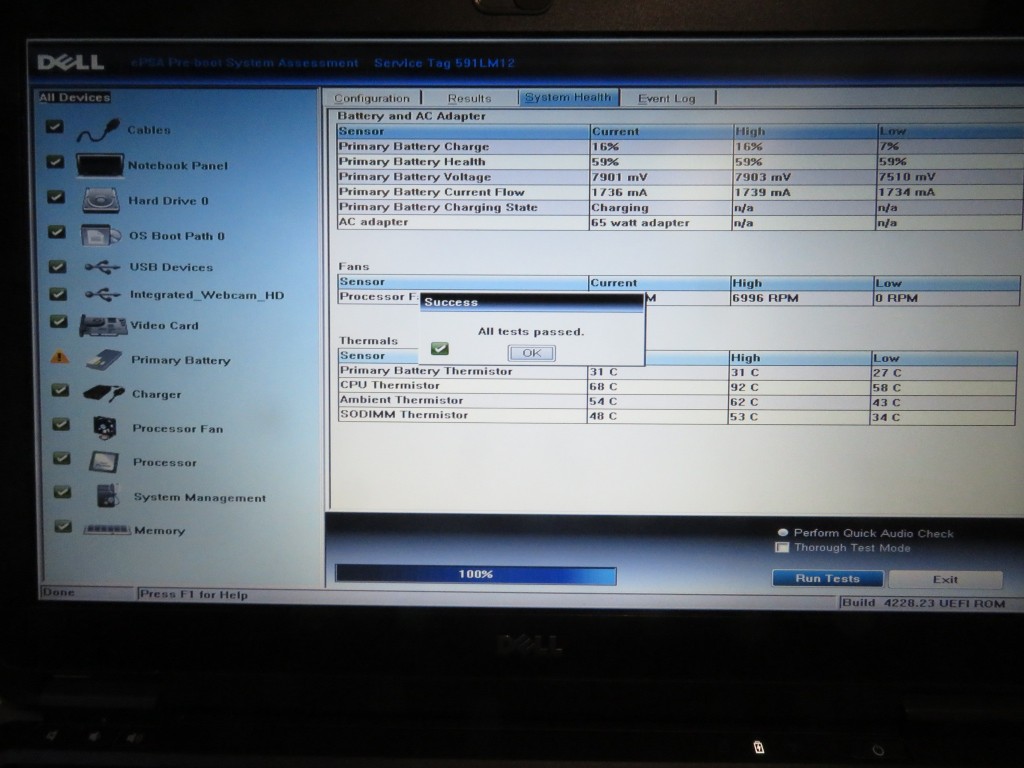Screen dimensions: 1024x768
Task: Select the Video Card icon
Action: coord(103,325)
